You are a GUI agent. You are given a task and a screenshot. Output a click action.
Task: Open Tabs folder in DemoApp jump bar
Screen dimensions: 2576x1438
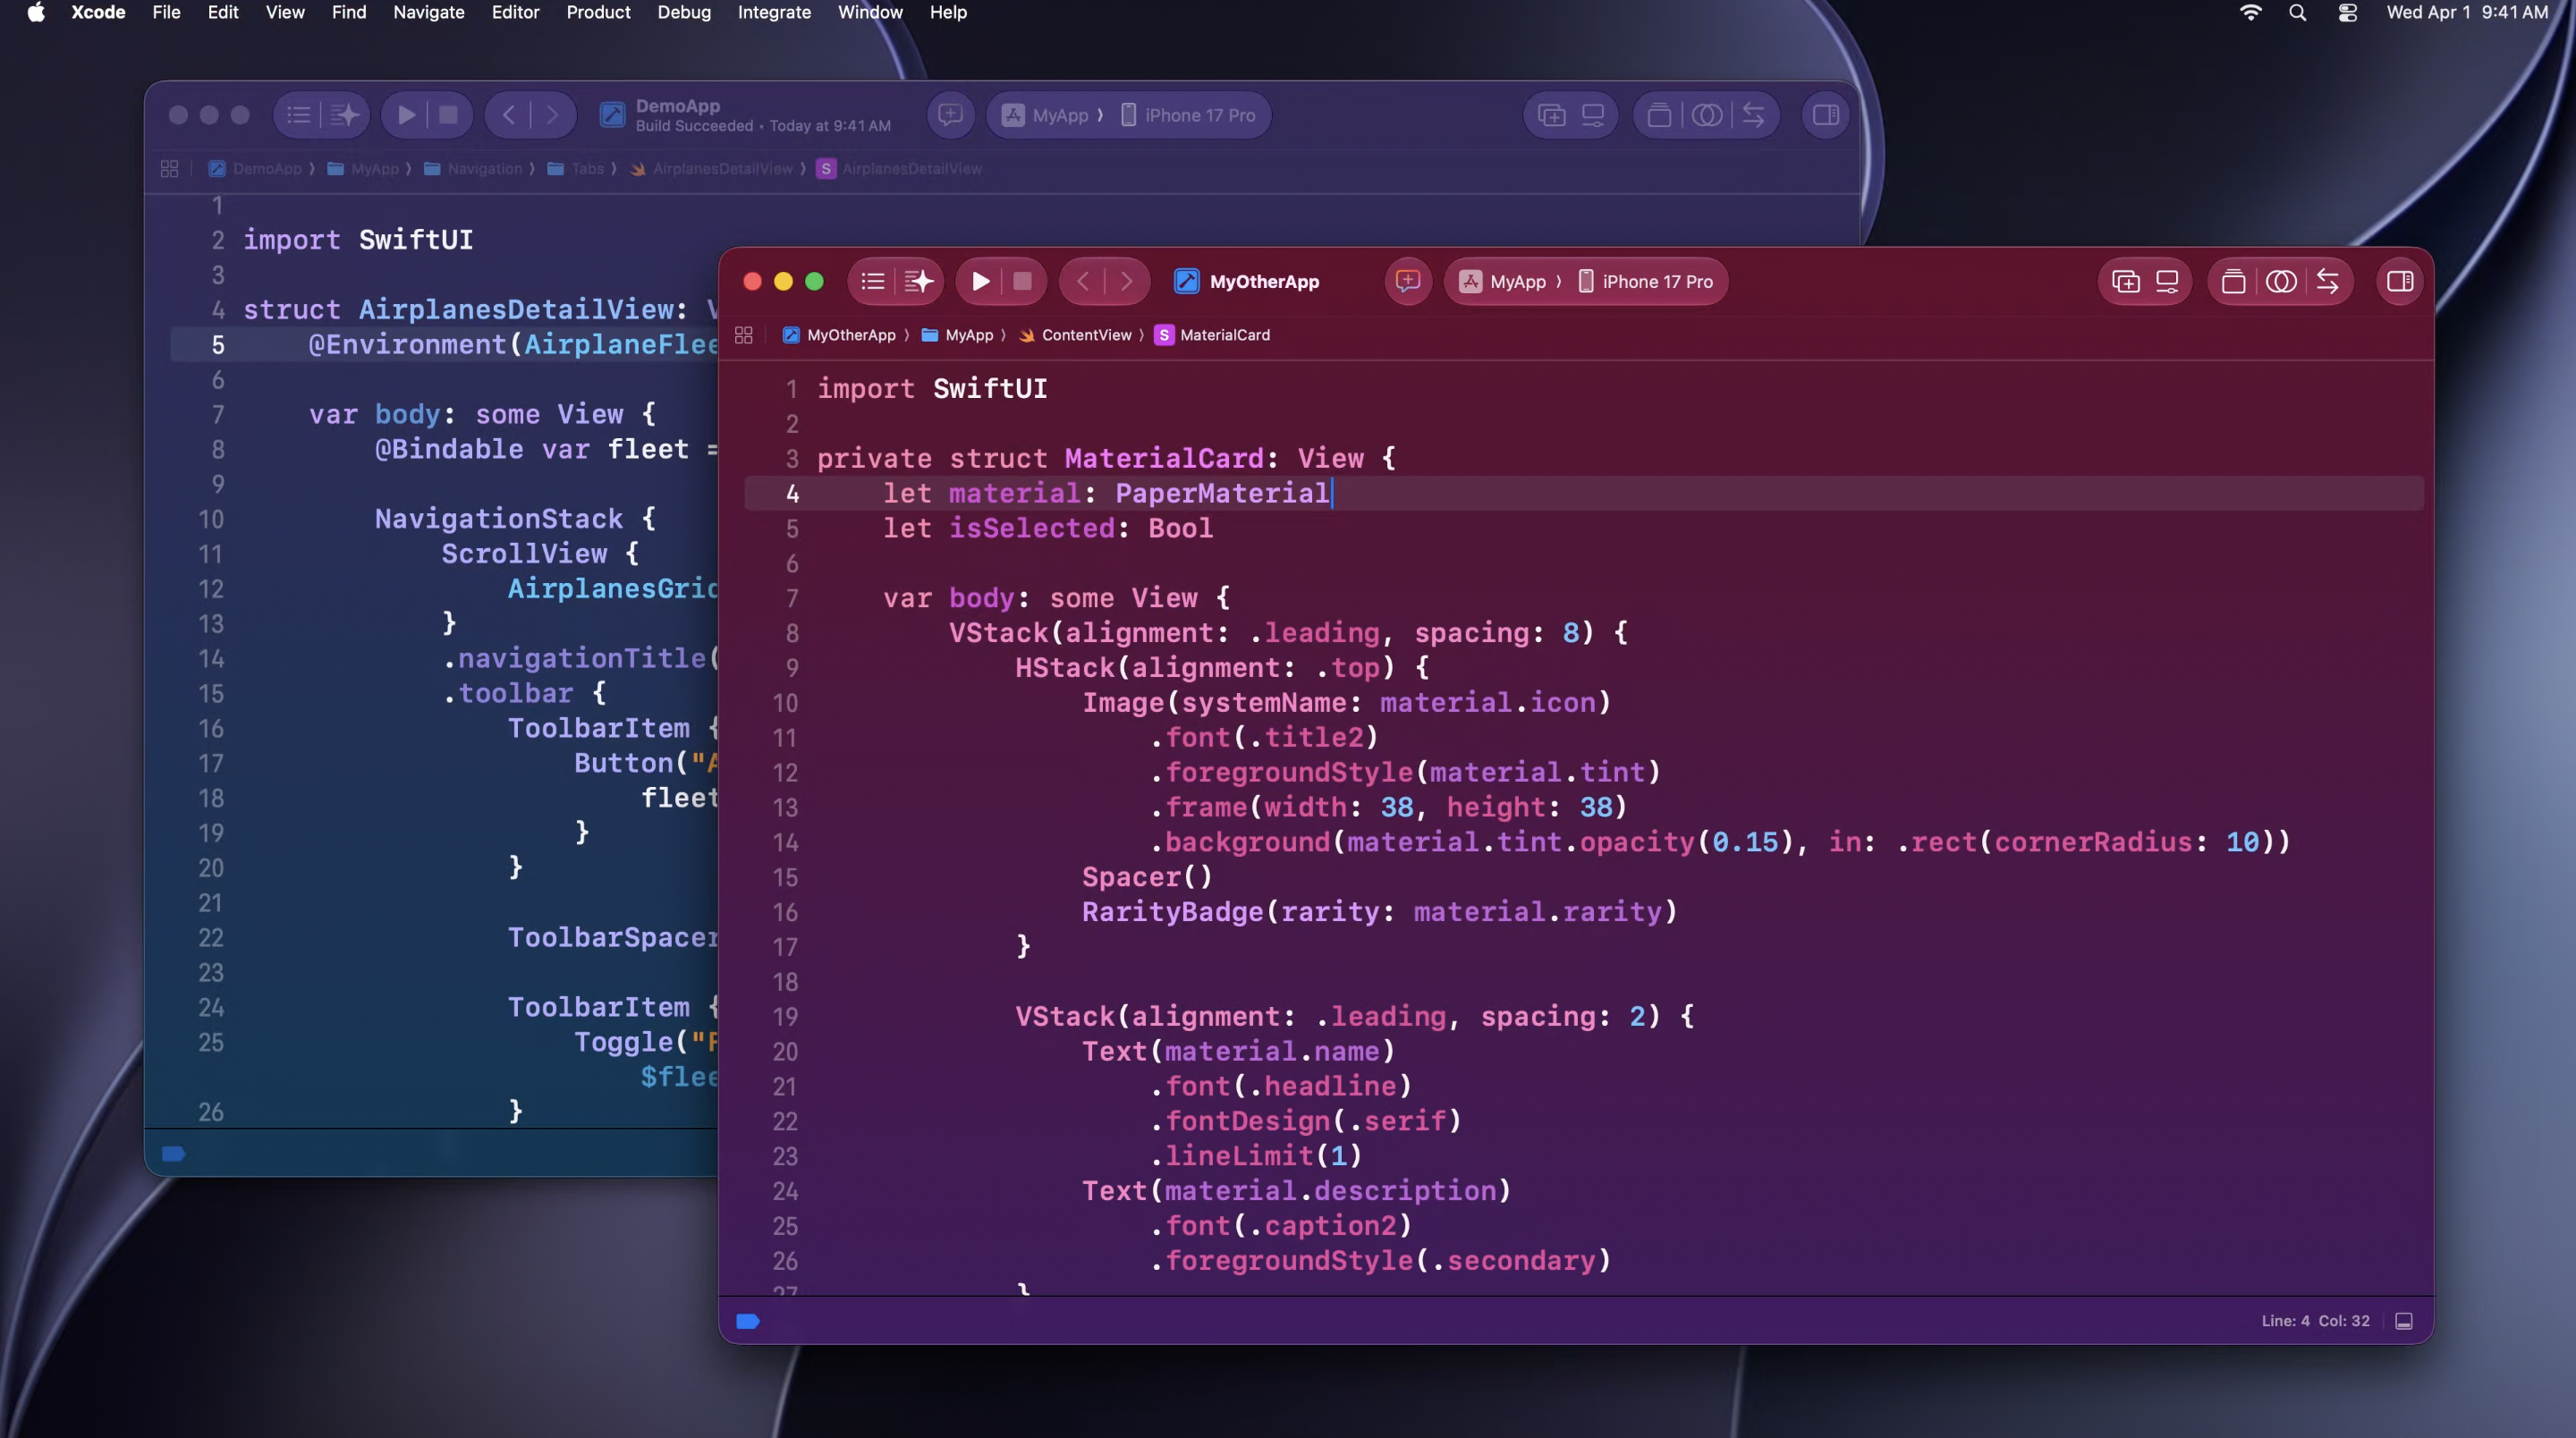click(576, 169)
